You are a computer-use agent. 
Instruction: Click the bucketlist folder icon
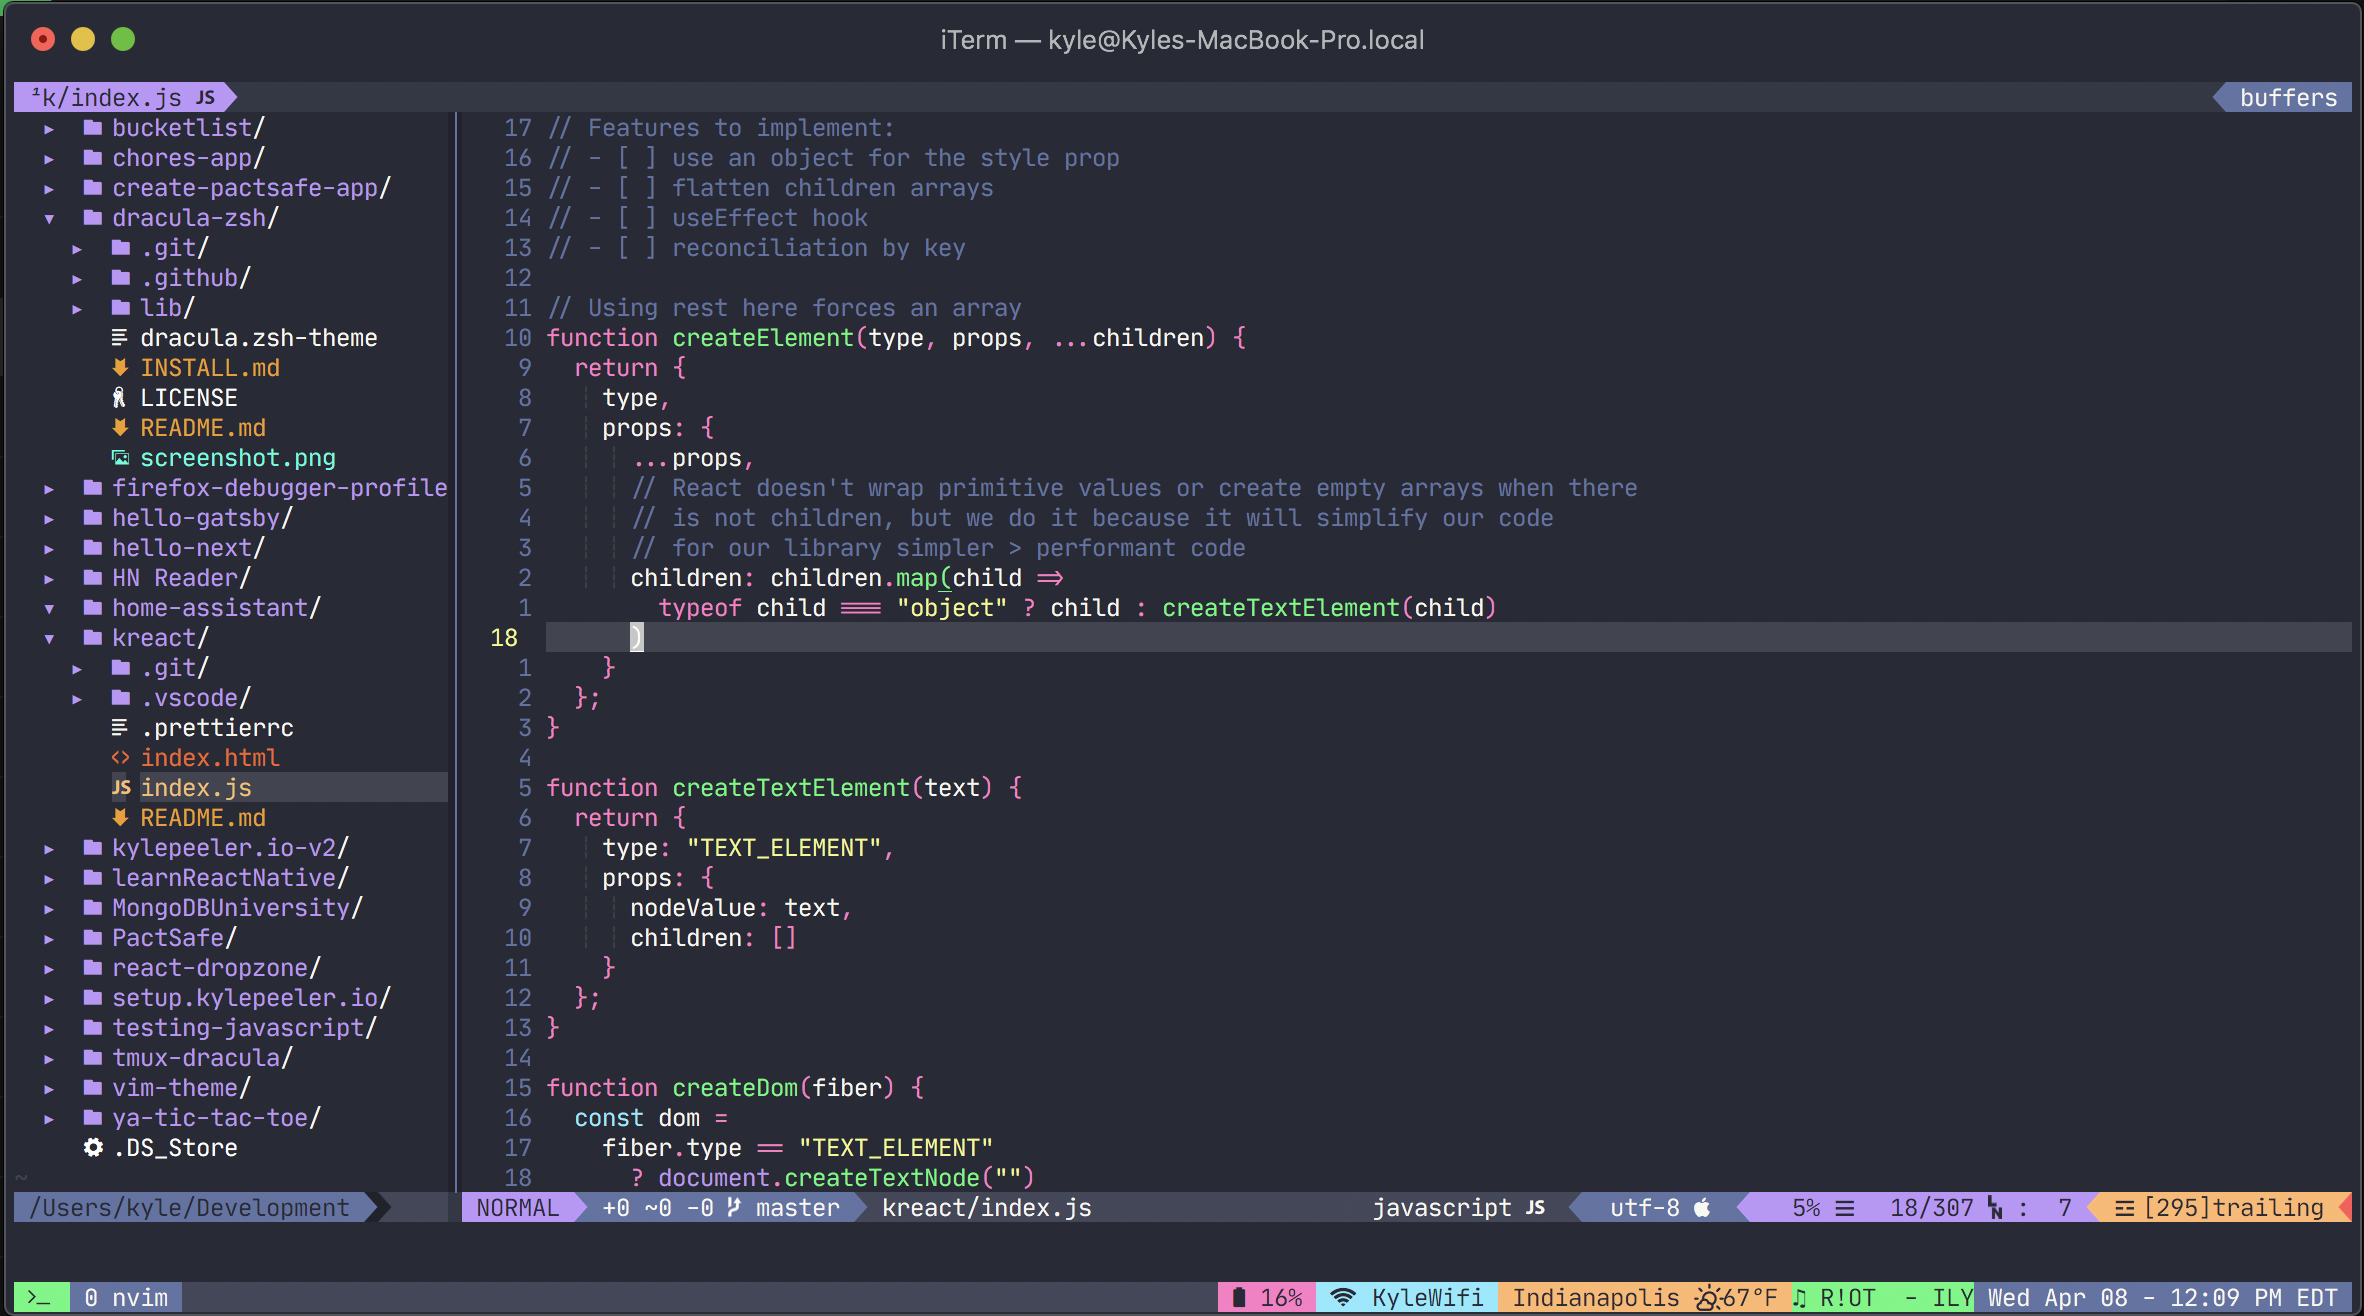[93, 128]
